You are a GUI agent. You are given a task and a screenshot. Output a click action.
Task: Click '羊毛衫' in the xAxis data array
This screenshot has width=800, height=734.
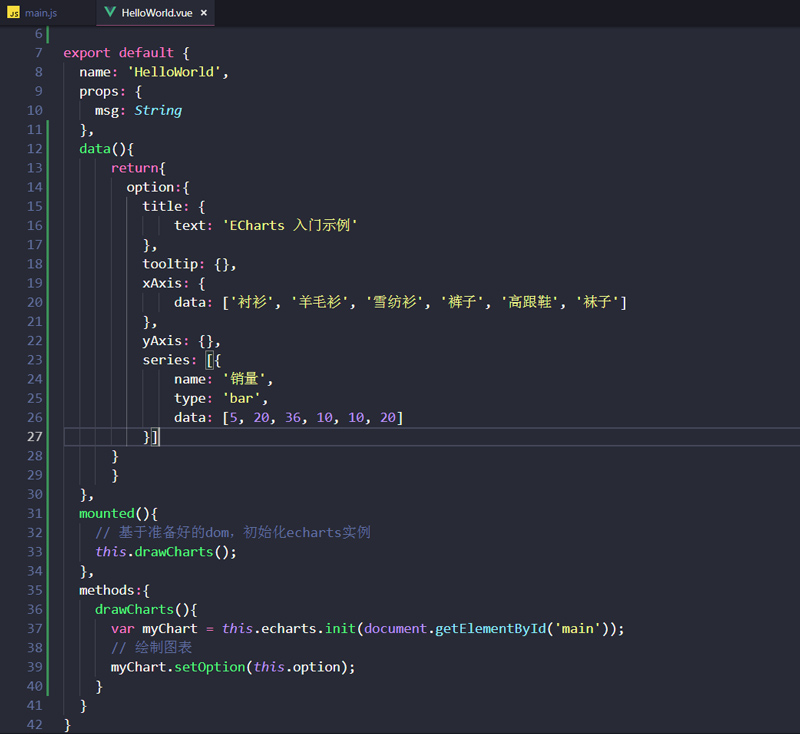[320, 302]
